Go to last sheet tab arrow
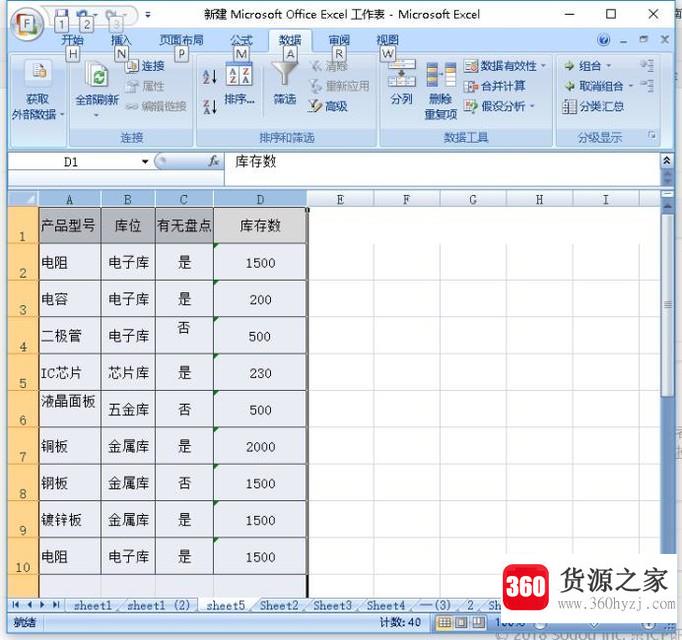This screenshot has height=640, width=682. pyautogui.click(x=56, y=605)
